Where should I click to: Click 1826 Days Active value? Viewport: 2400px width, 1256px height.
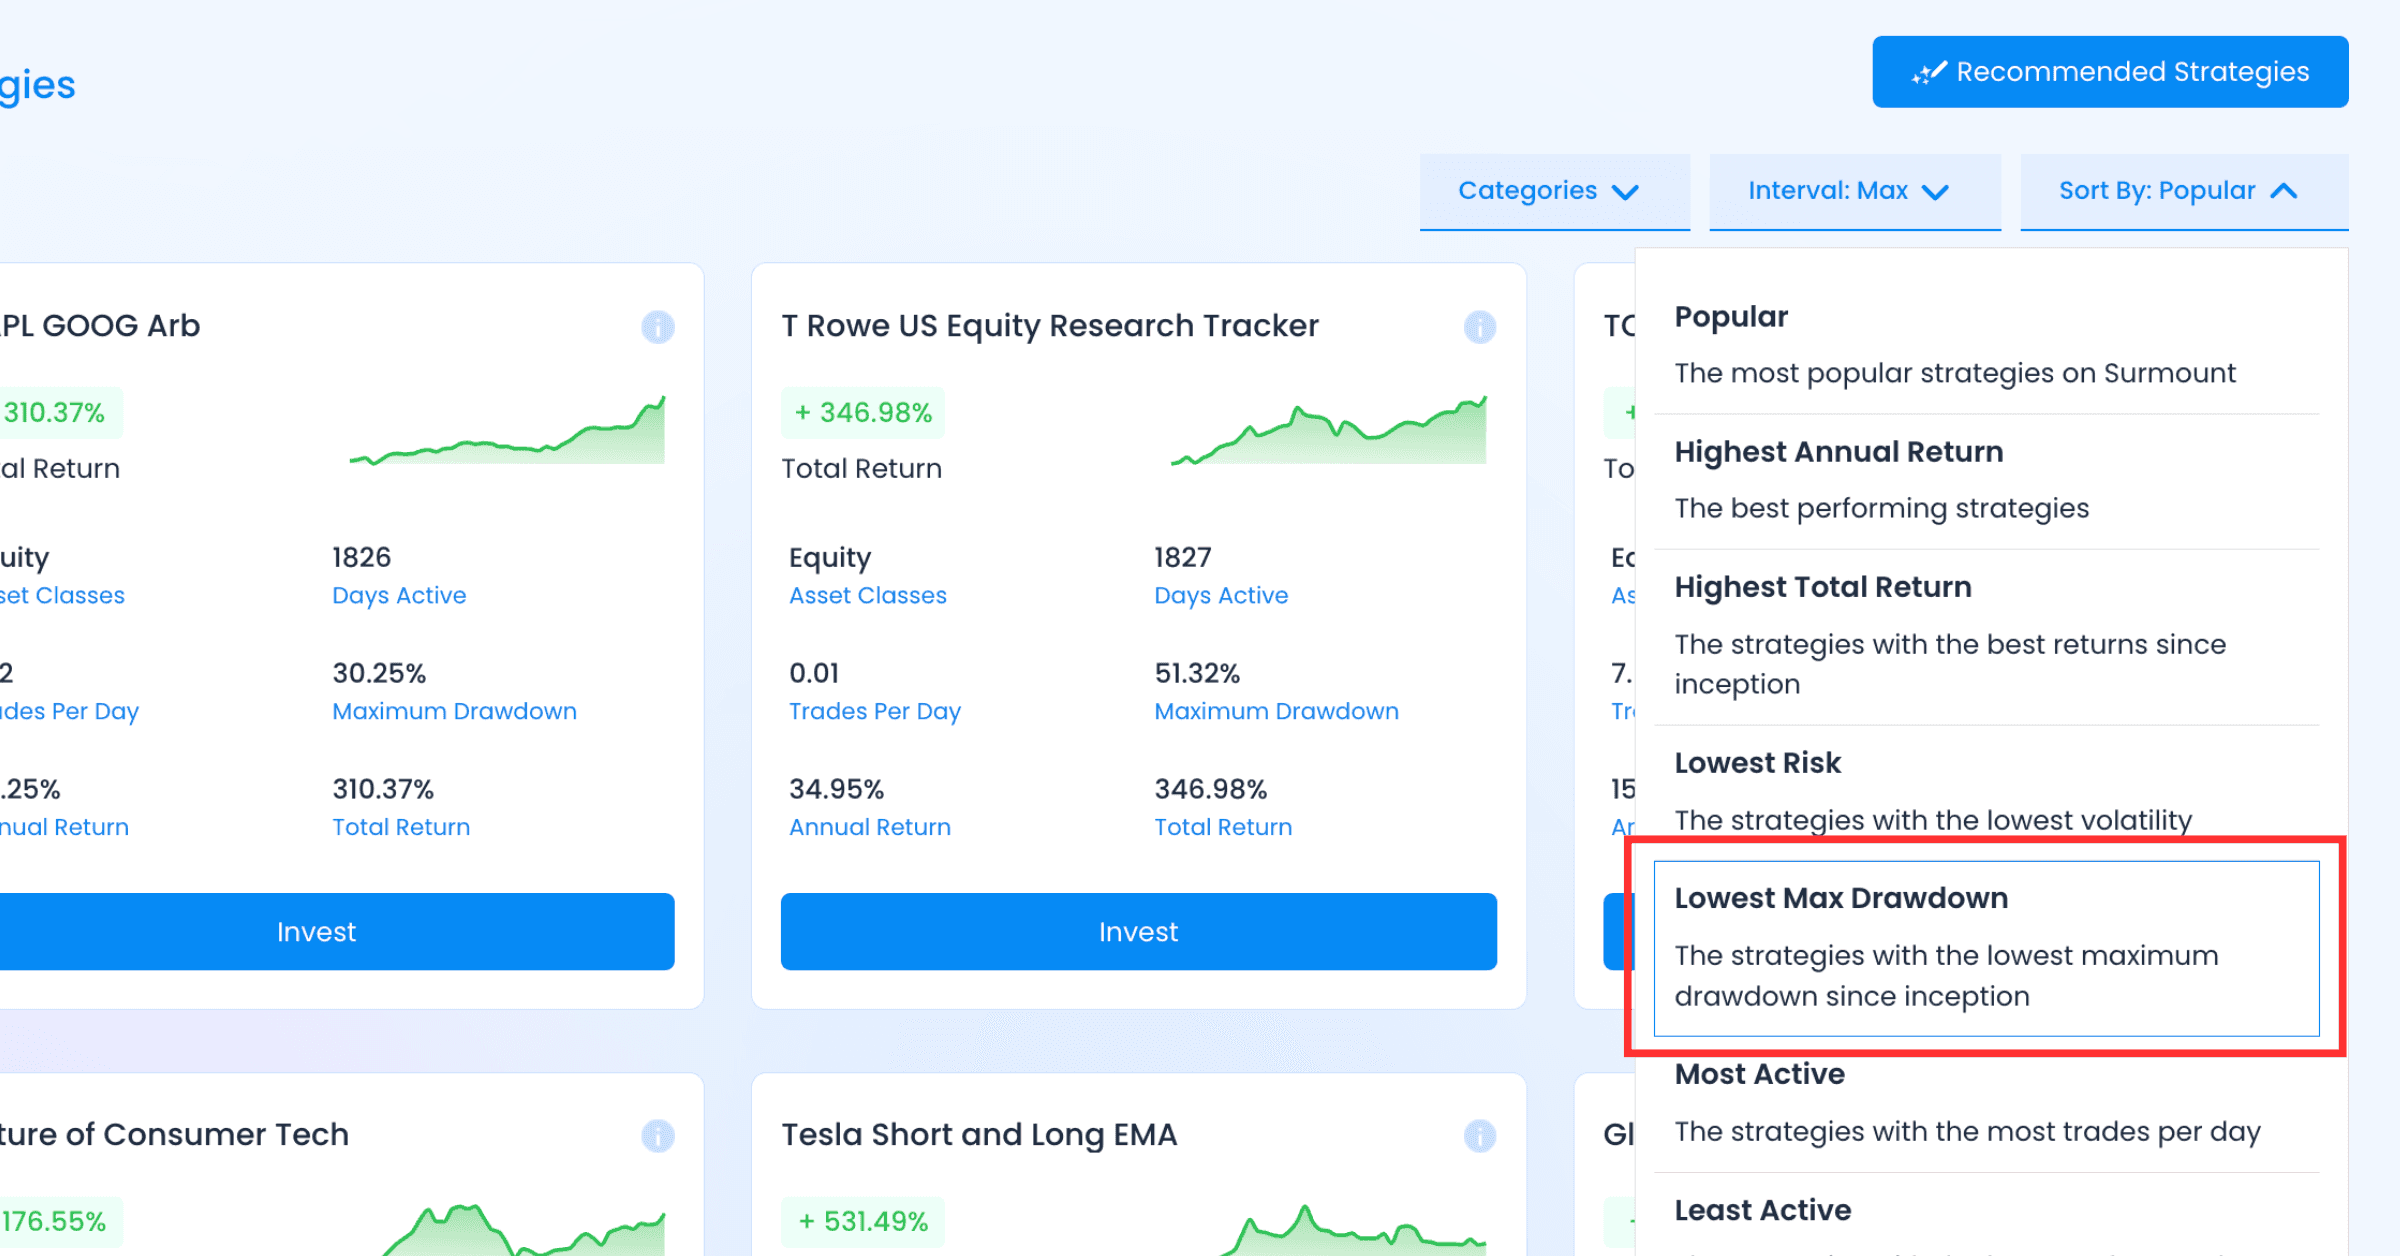click(x=361, y=558)
